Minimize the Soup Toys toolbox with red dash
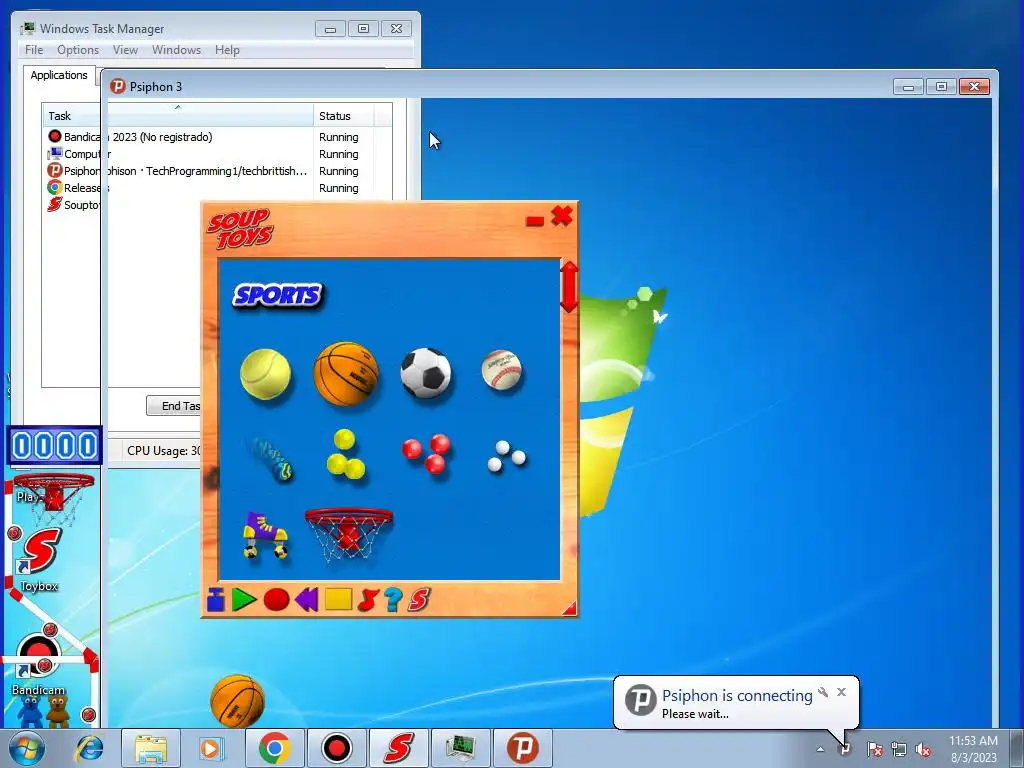This screenshot has width=1024, height=768. pos(535,221)
